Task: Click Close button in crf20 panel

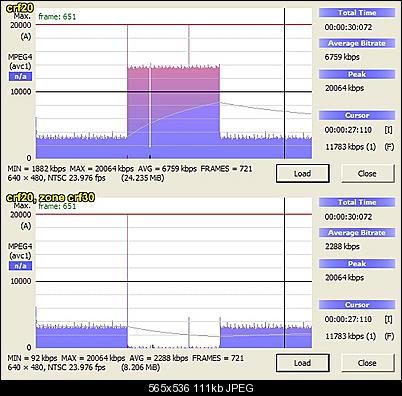Action: (367, 173)
